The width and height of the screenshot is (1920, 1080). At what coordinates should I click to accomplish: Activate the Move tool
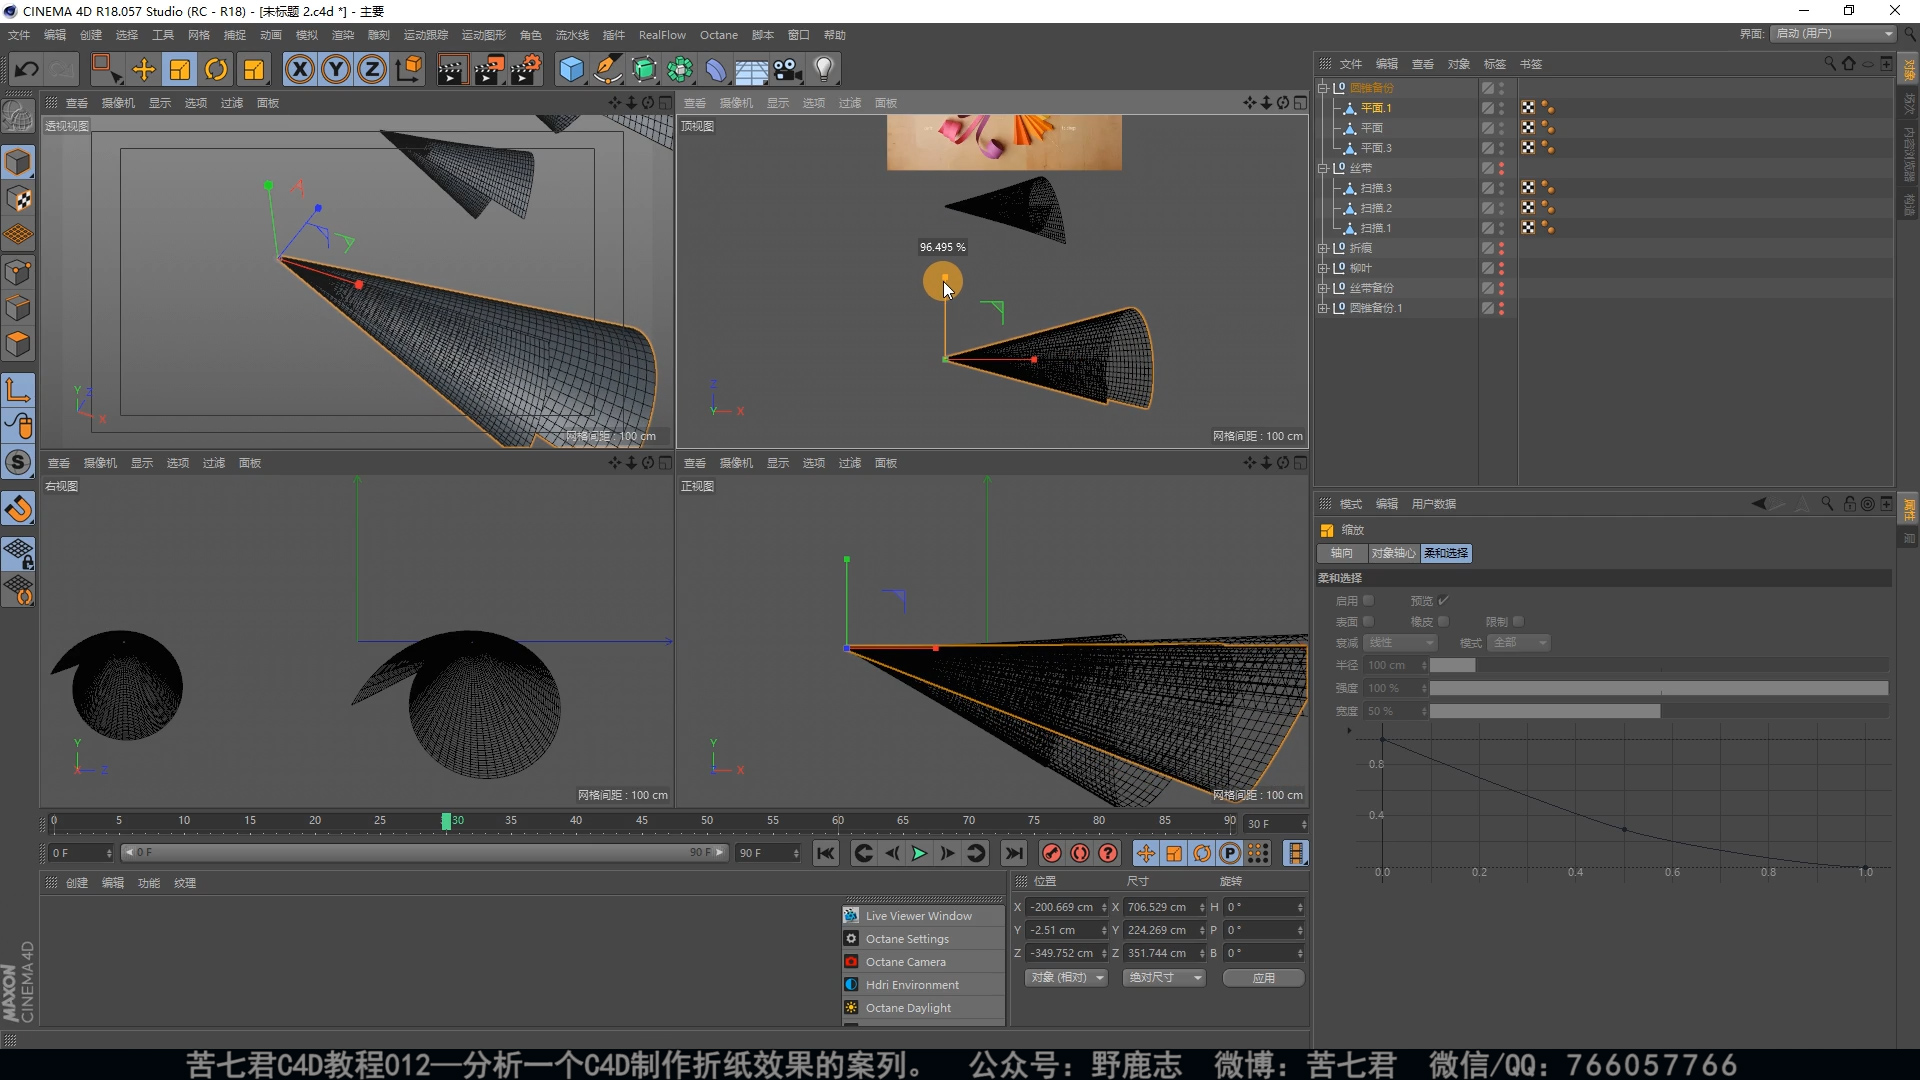pos(144,69)
